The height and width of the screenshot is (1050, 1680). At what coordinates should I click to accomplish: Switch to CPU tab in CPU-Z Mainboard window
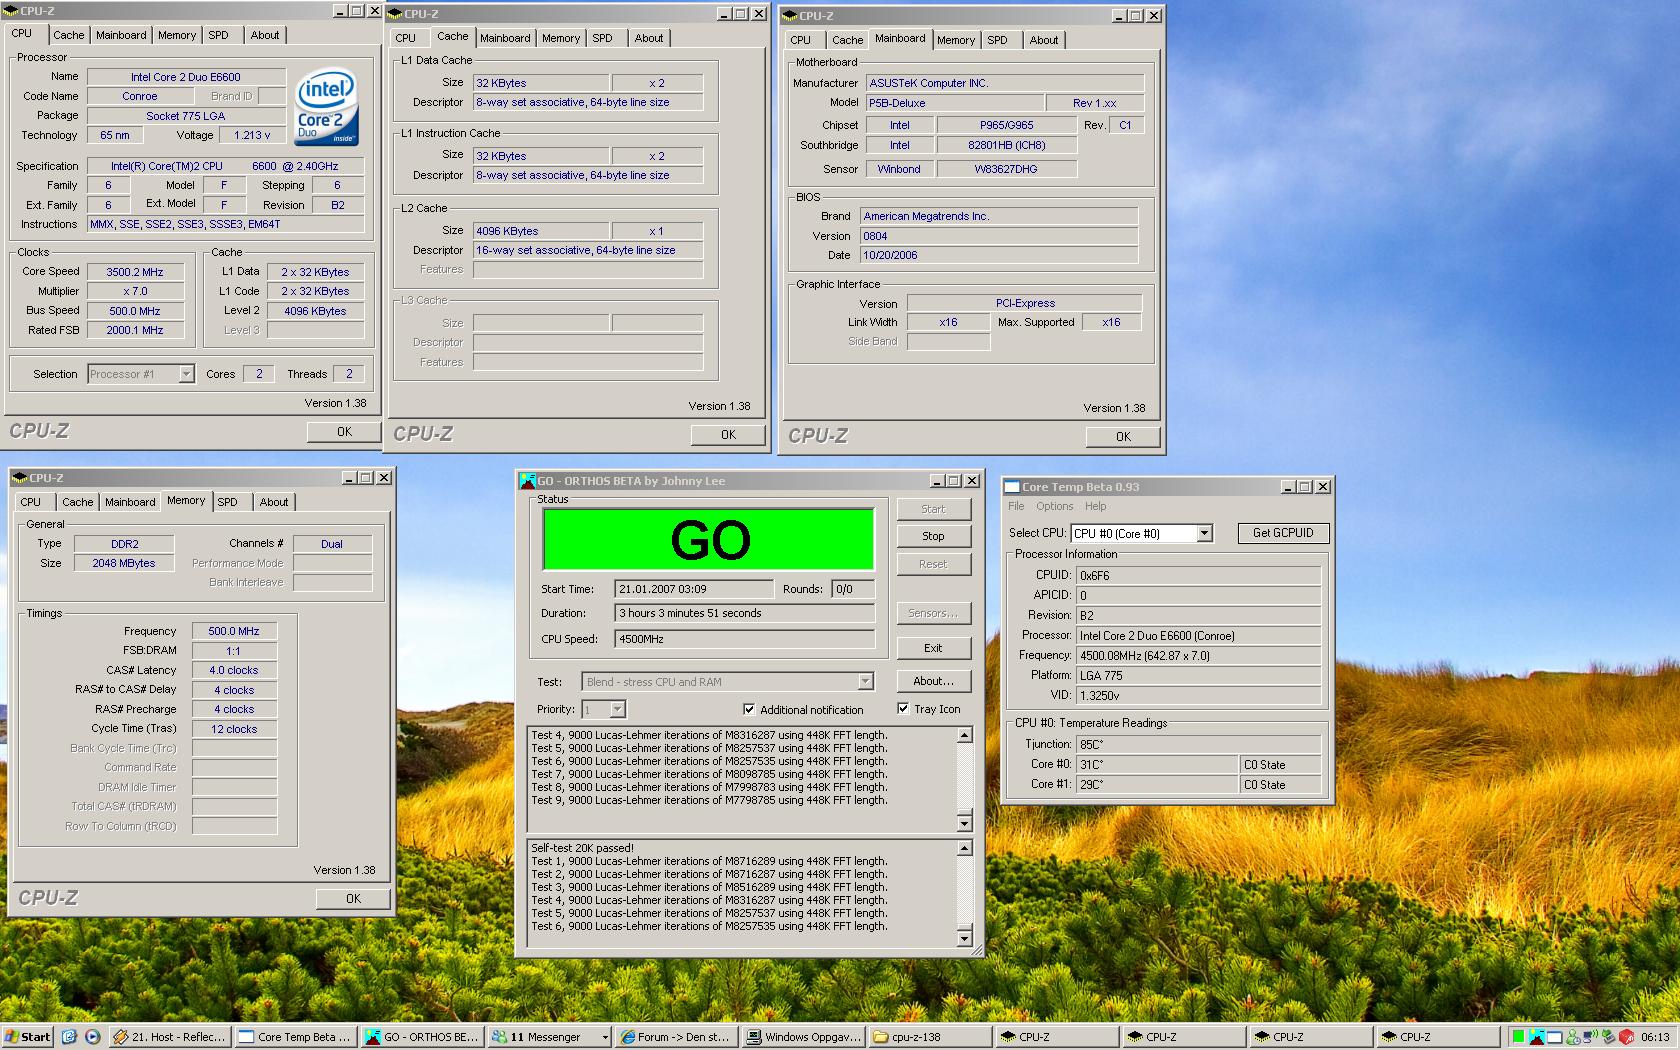pos(800,40)
